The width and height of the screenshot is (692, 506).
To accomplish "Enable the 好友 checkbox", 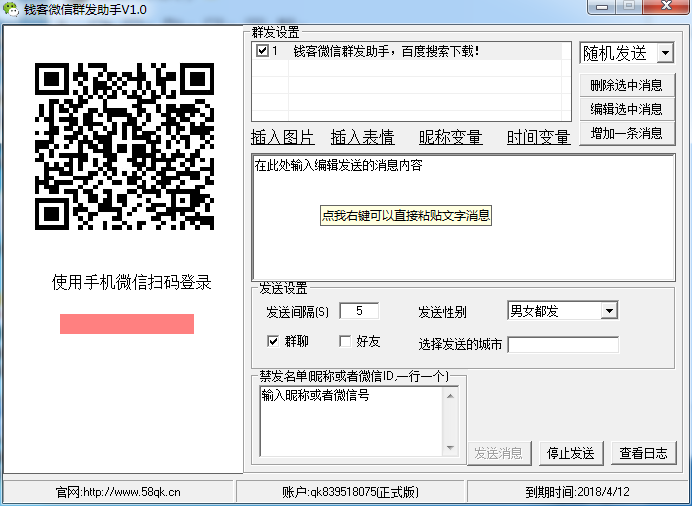I will tap(345, 341).
